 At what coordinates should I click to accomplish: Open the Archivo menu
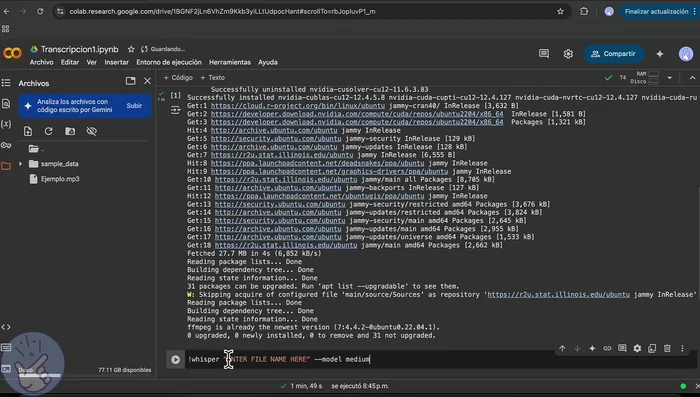[42, 62]
